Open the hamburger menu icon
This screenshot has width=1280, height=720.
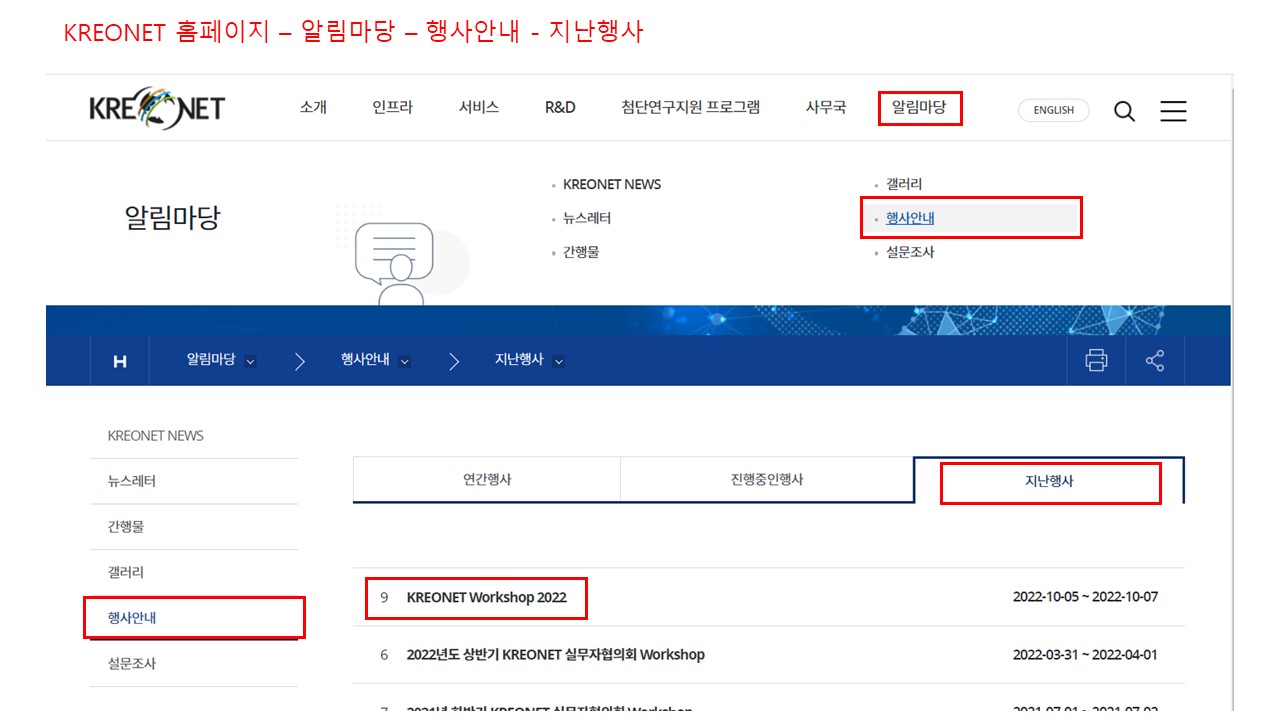click(x=1173, y=111)
